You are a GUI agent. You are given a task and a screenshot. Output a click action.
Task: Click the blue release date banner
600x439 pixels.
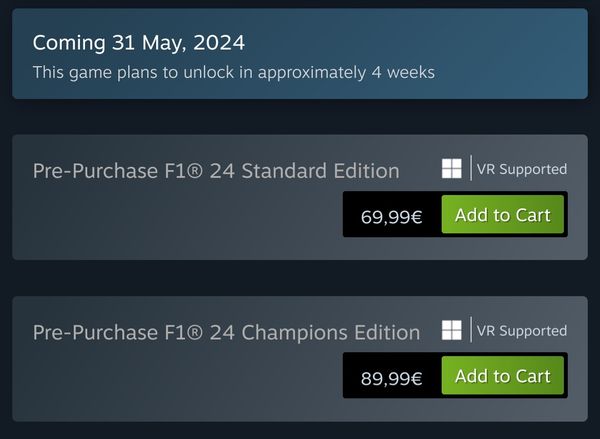click(x=300, y=54)
